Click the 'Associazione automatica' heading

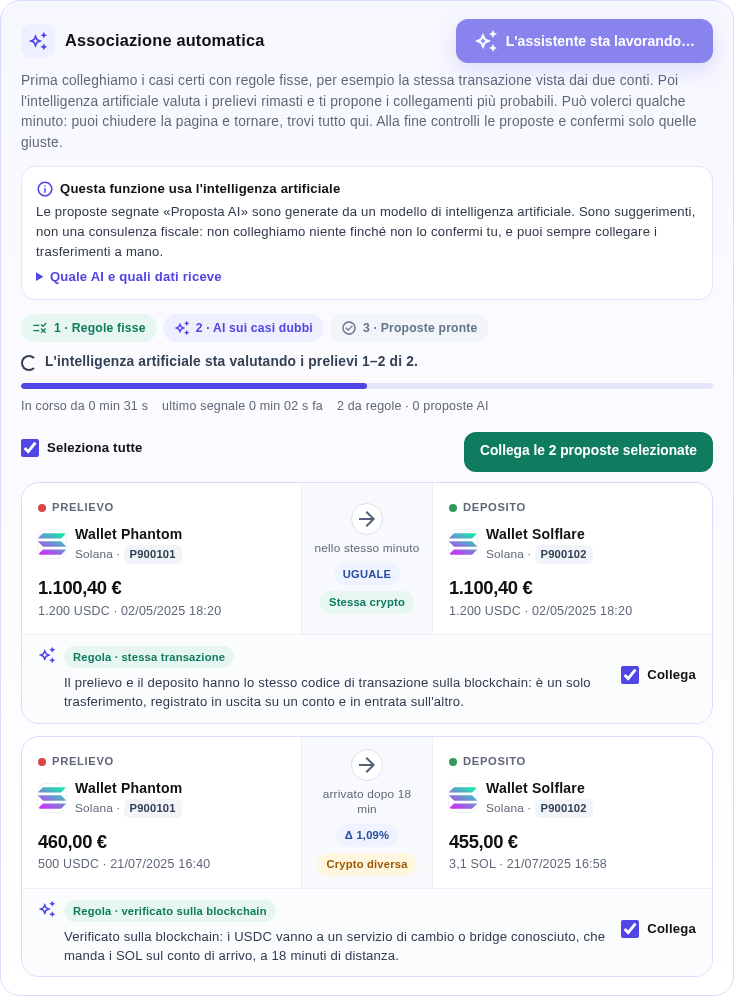165,41
